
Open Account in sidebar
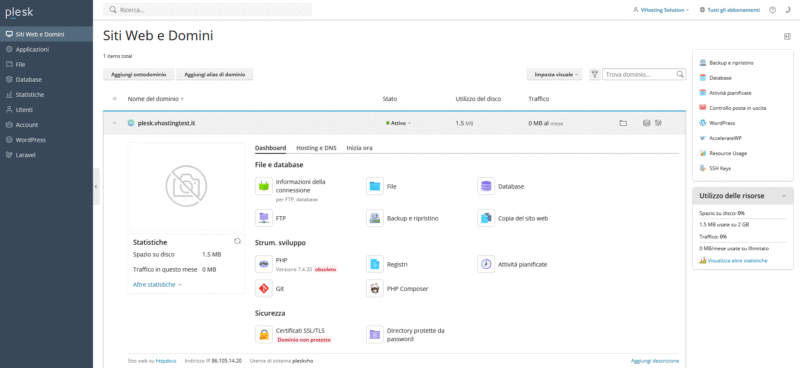[x=46, y=125]
